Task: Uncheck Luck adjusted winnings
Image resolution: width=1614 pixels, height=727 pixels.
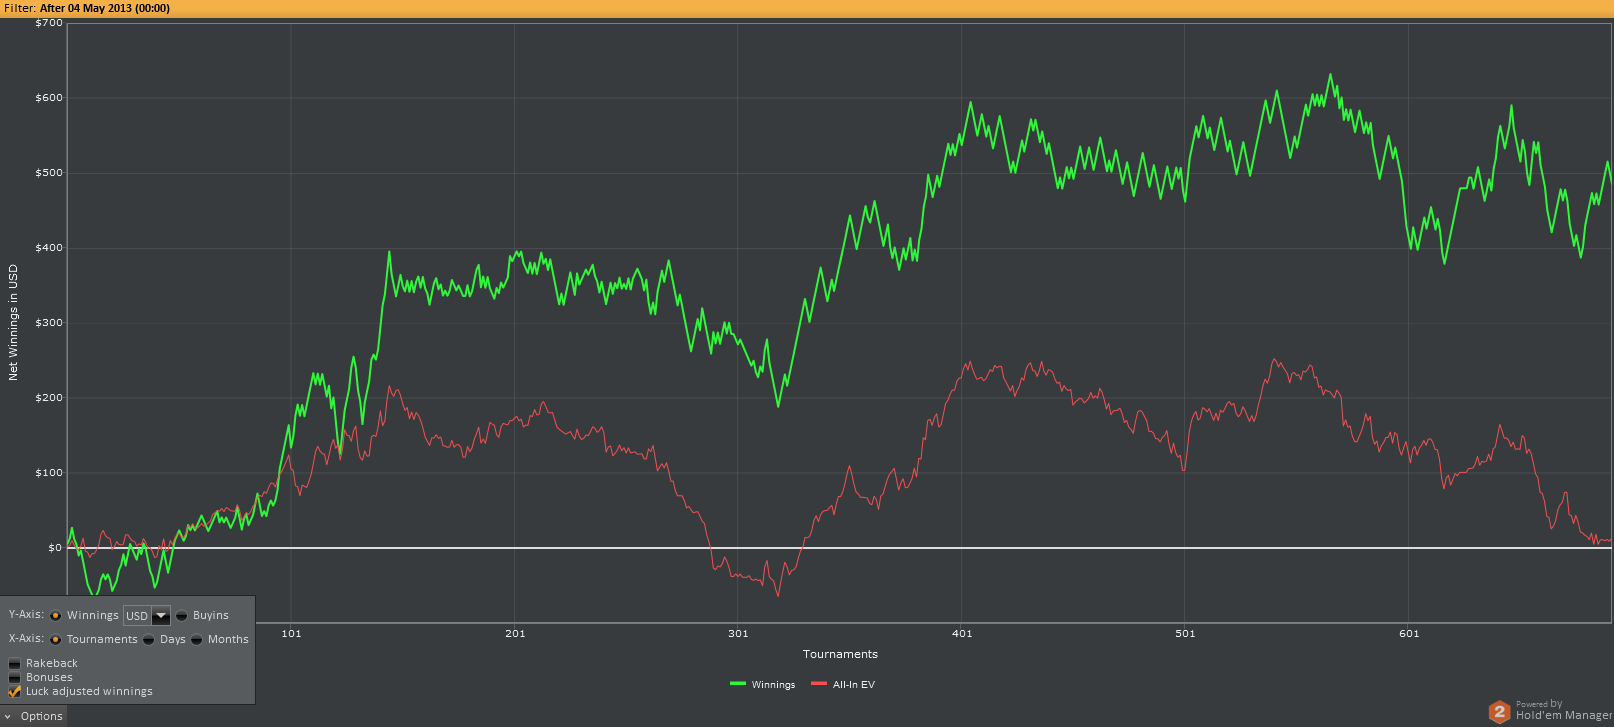Action: 15,692
